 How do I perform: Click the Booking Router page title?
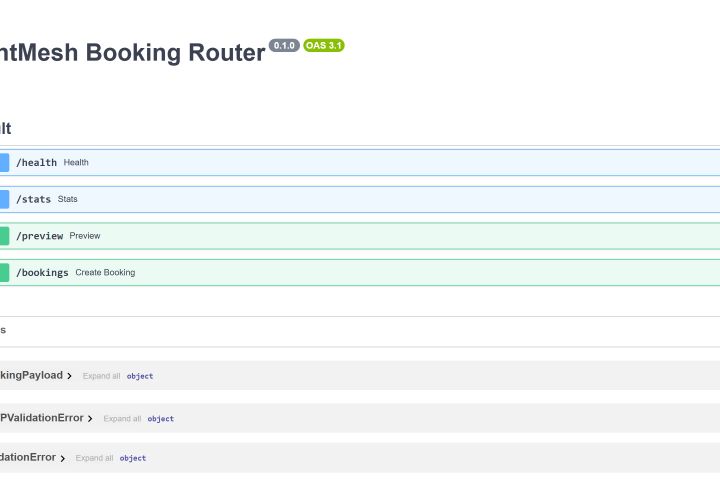132,52
